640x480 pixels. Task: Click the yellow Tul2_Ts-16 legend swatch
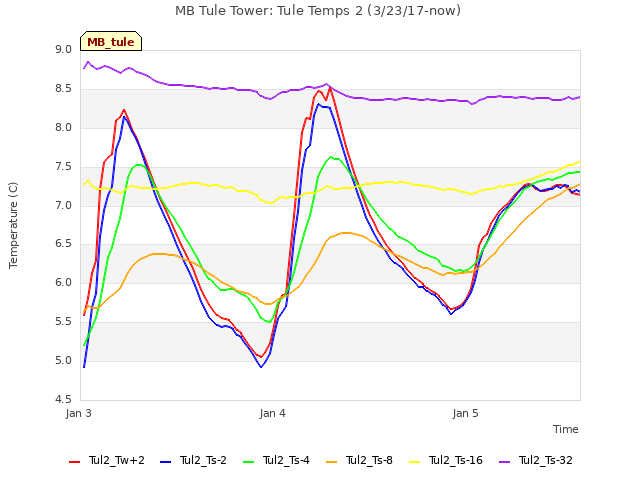click(415, 462)
